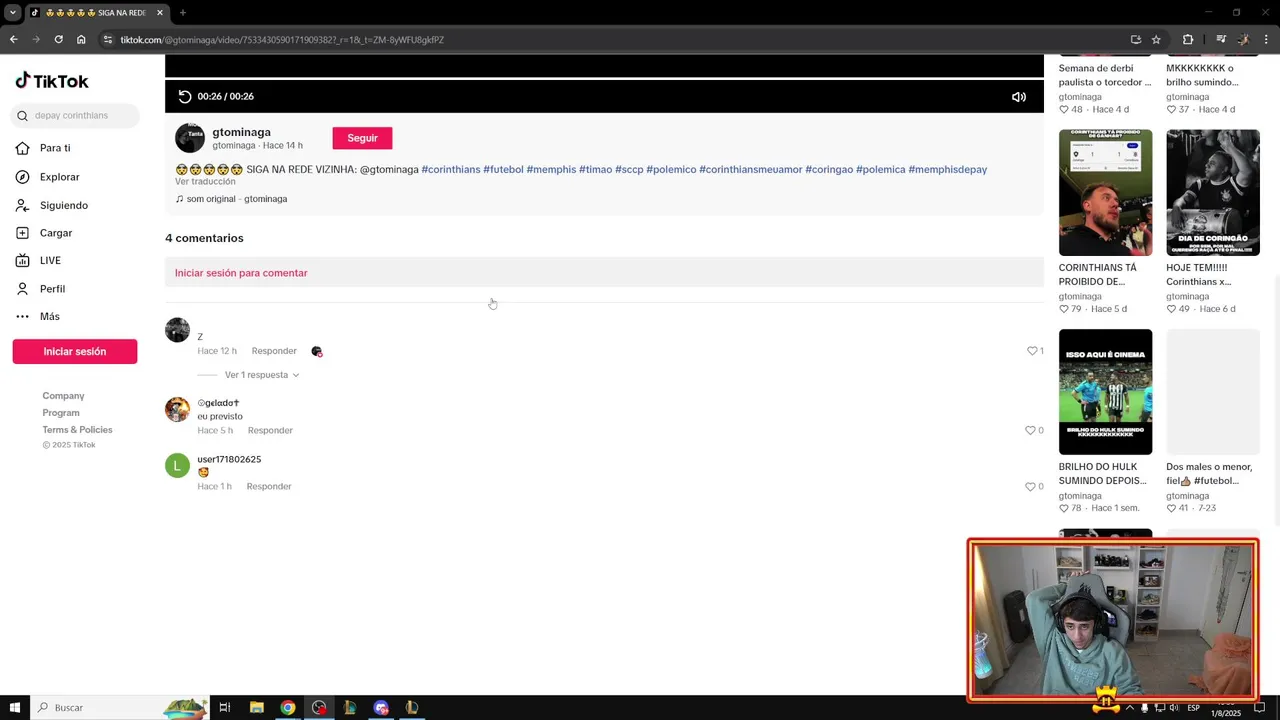
Task: Click the TikTok logo
Action: 52,81
